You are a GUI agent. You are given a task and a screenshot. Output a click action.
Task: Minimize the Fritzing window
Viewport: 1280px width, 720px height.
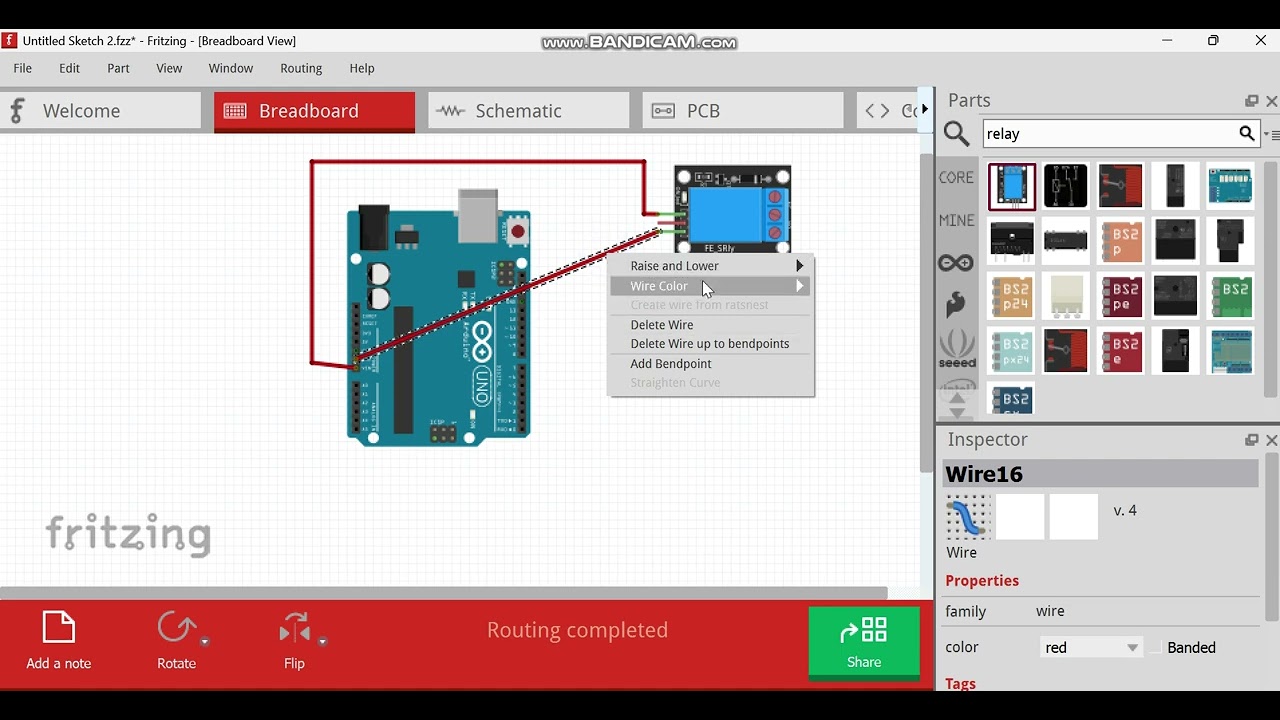click(1167, 41)
